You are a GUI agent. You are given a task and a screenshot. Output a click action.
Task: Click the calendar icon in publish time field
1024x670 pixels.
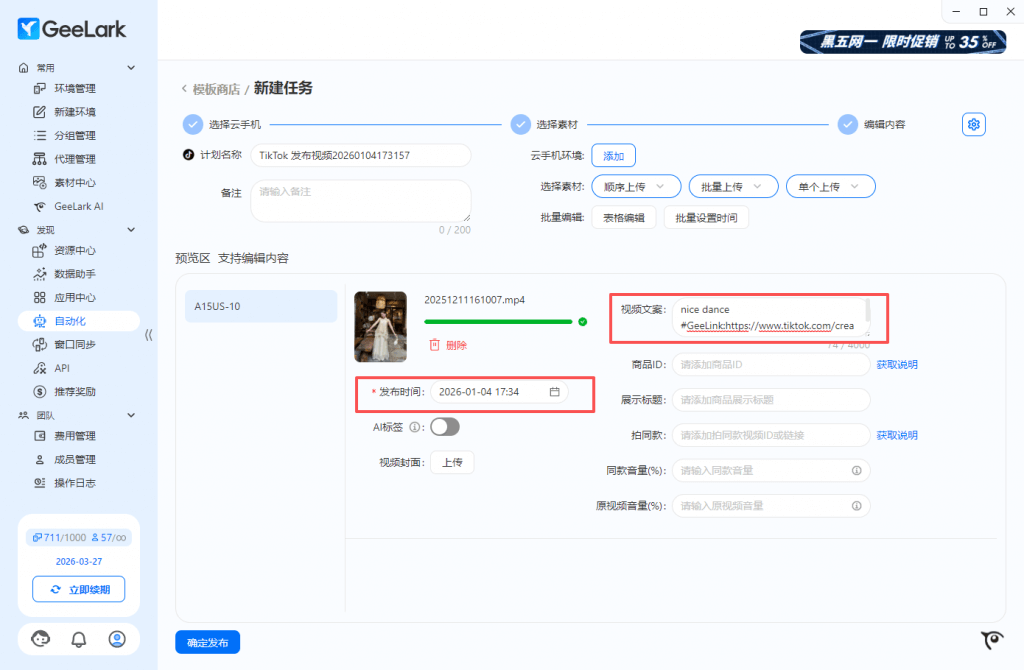tap(554, 392)
